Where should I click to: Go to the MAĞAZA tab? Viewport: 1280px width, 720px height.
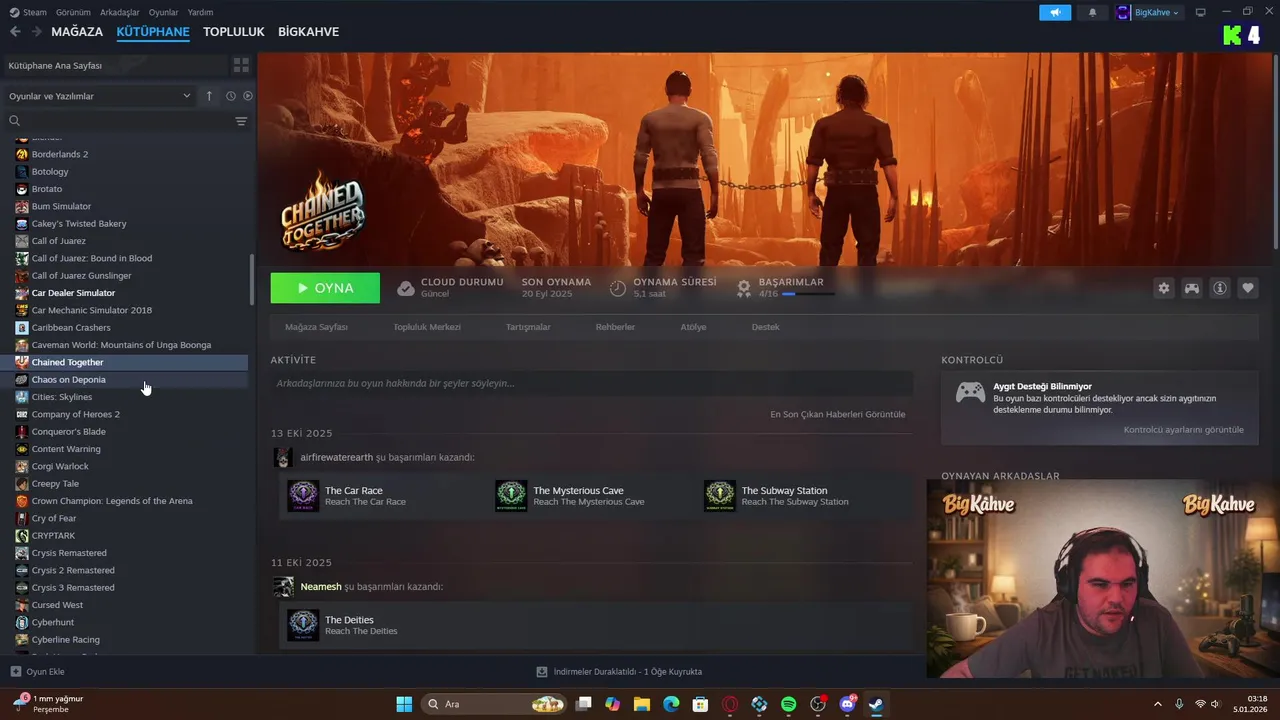click(x=77, y=32)
